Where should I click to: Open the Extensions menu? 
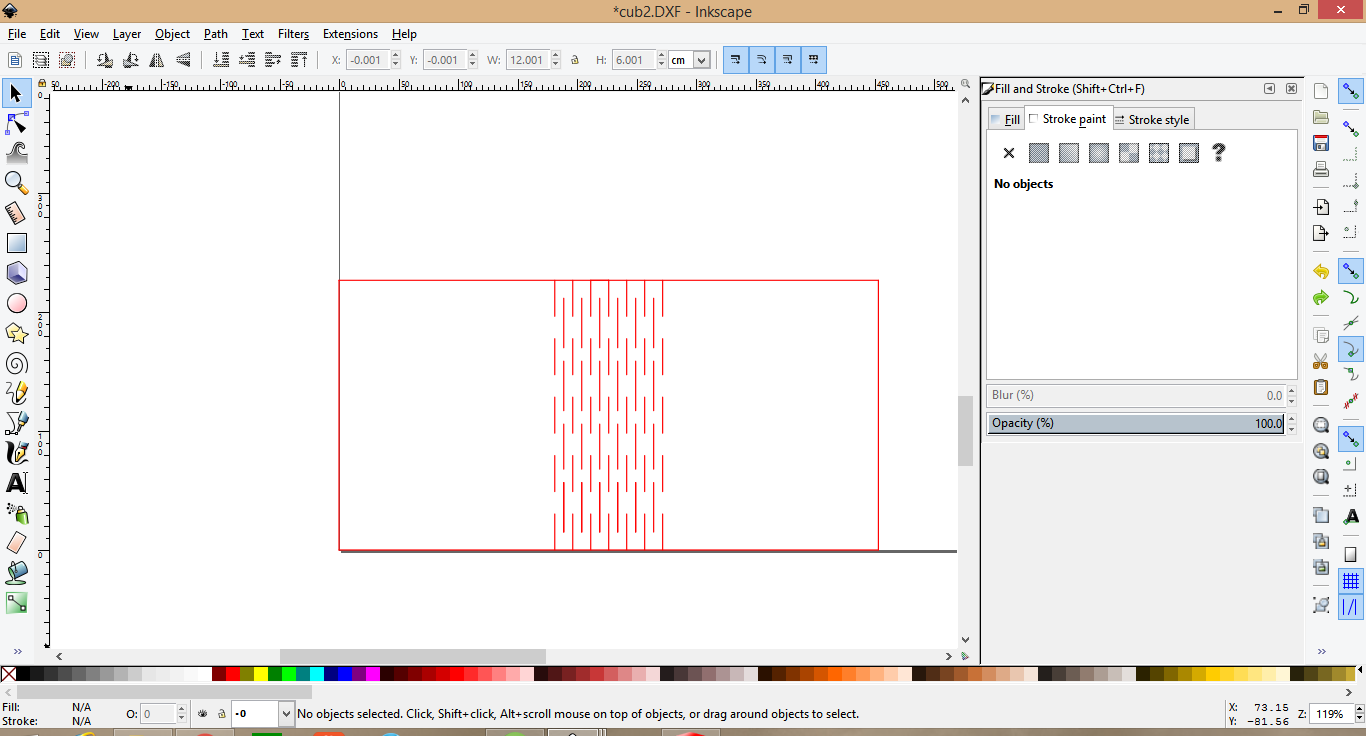coord(350,34)
